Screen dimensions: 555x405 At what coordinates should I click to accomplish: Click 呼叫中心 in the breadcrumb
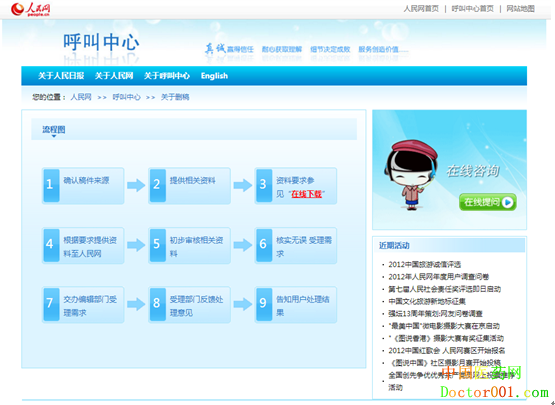[126, 97]
